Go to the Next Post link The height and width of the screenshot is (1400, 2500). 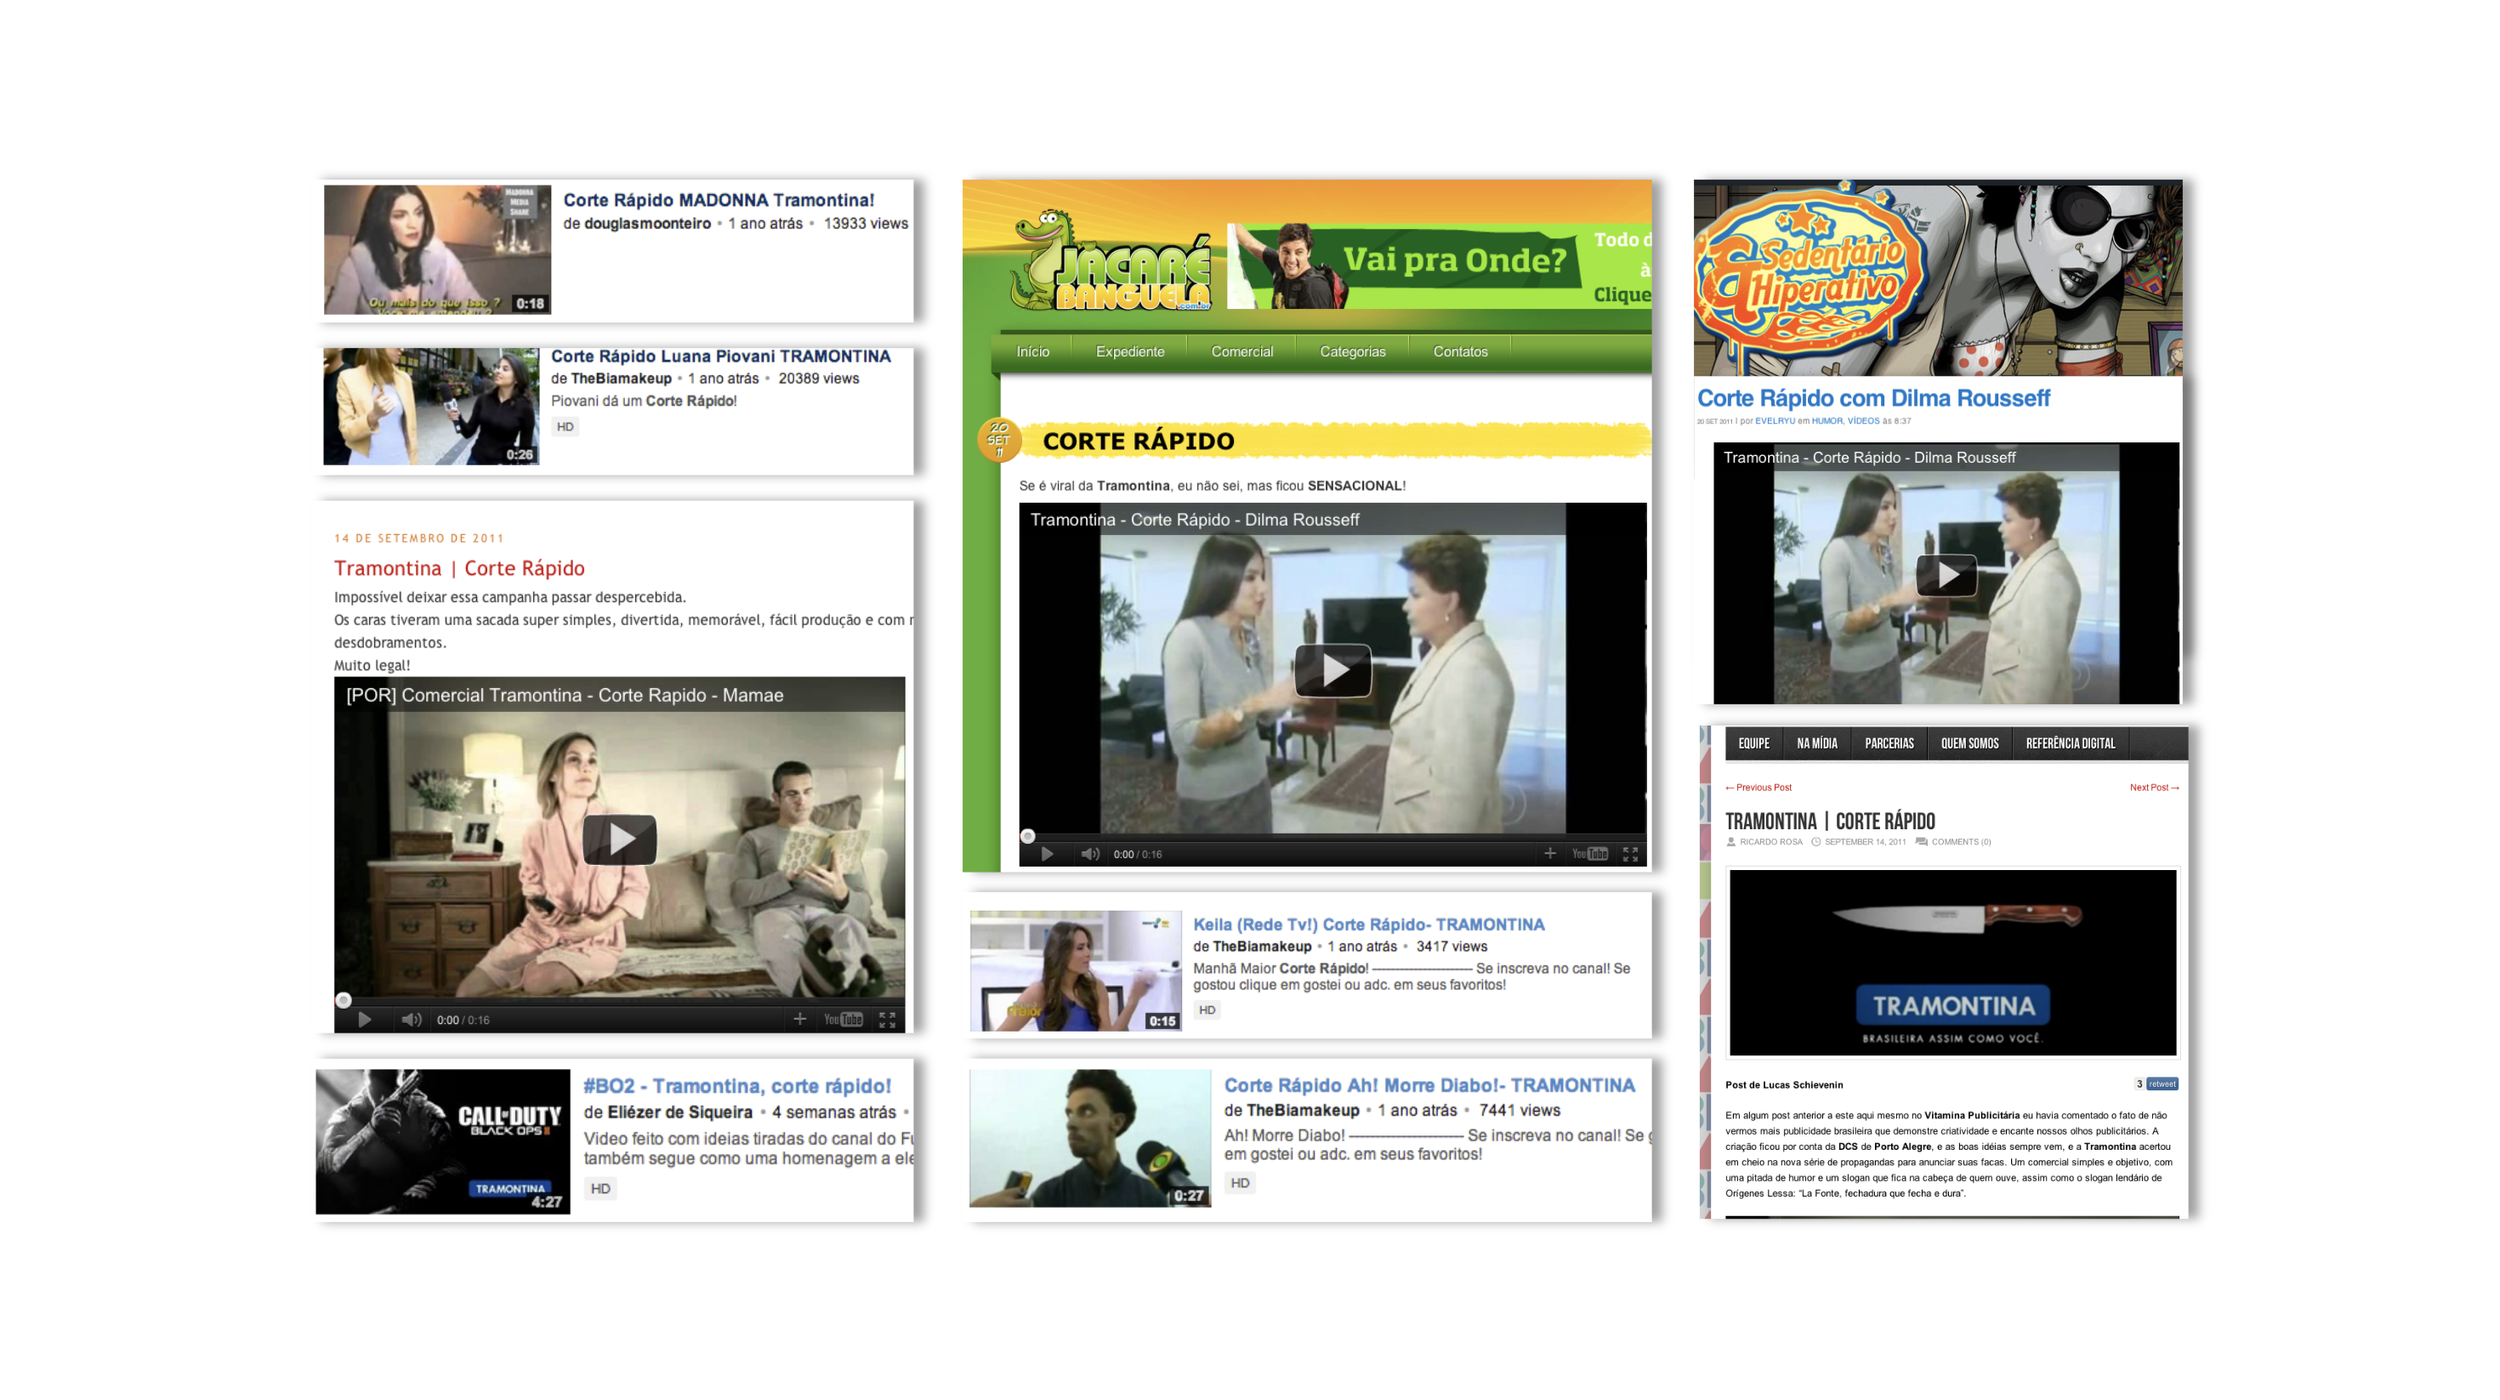click(x=2154, y=788)
